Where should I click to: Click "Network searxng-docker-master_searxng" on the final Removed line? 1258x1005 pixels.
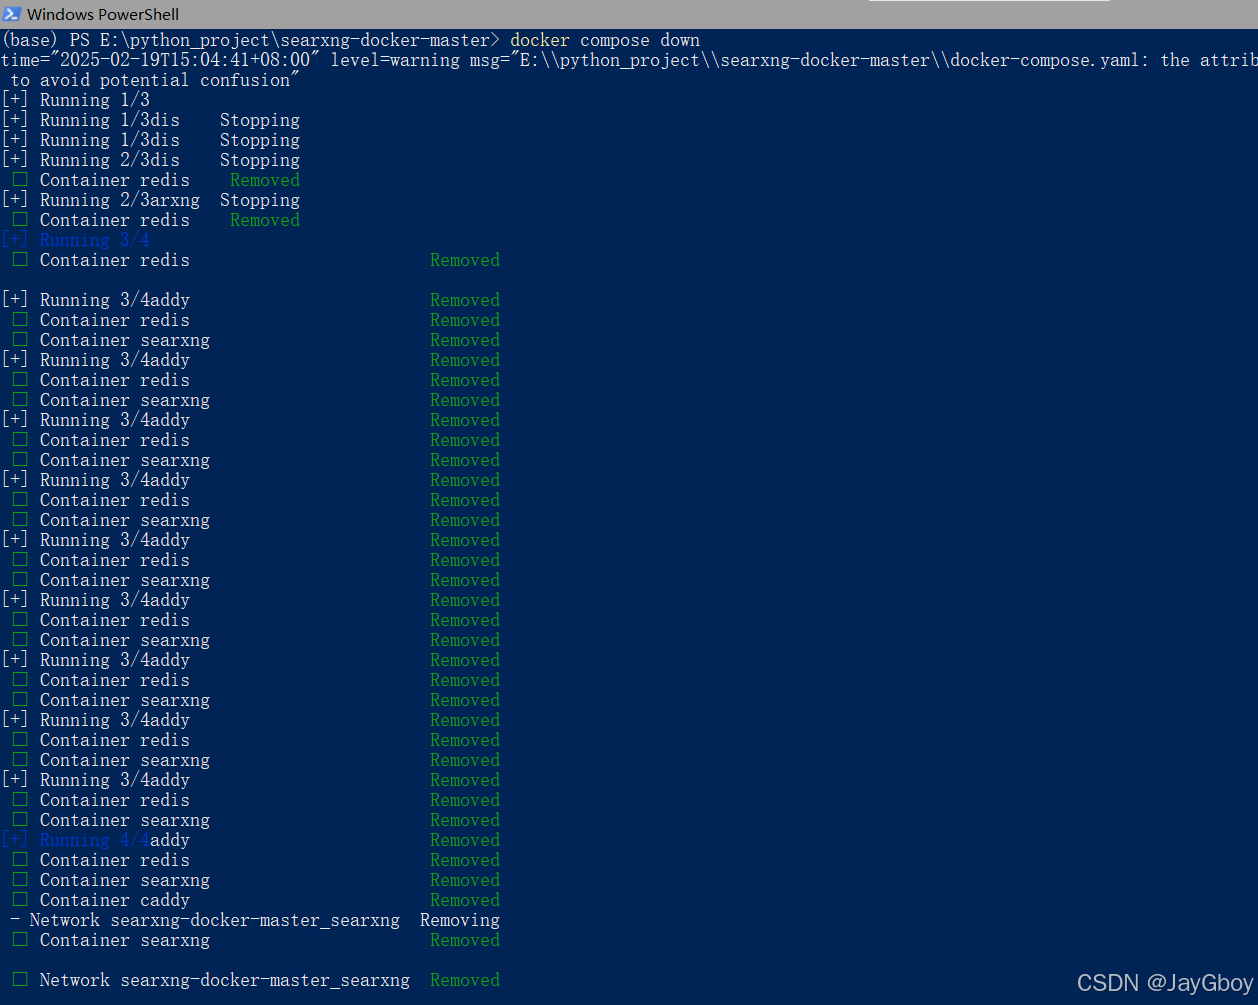point(225,980)
